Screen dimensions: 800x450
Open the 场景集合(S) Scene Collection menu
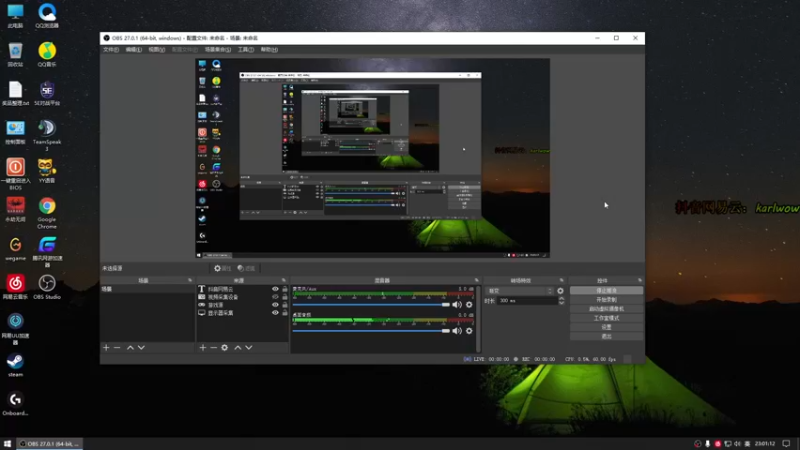(x=218, y=49)
